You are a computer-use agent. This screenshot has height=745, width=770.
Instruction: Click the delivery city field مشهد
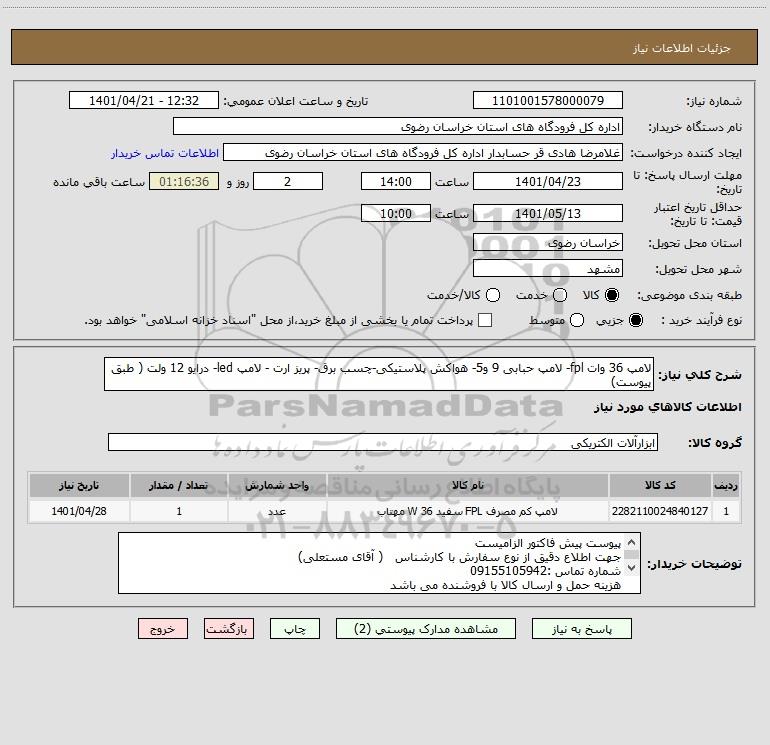548,268
